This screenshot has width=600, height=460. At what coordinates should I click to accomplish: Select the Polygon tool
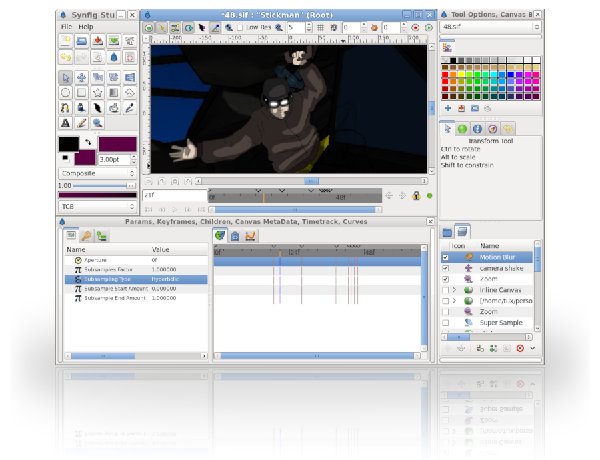tap(130, 92)
